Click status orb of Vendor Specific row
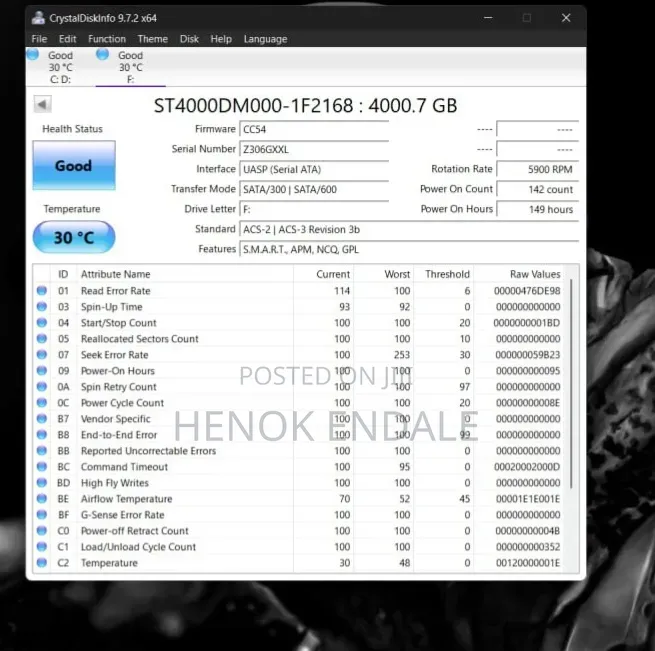 [x=42, y=418]
